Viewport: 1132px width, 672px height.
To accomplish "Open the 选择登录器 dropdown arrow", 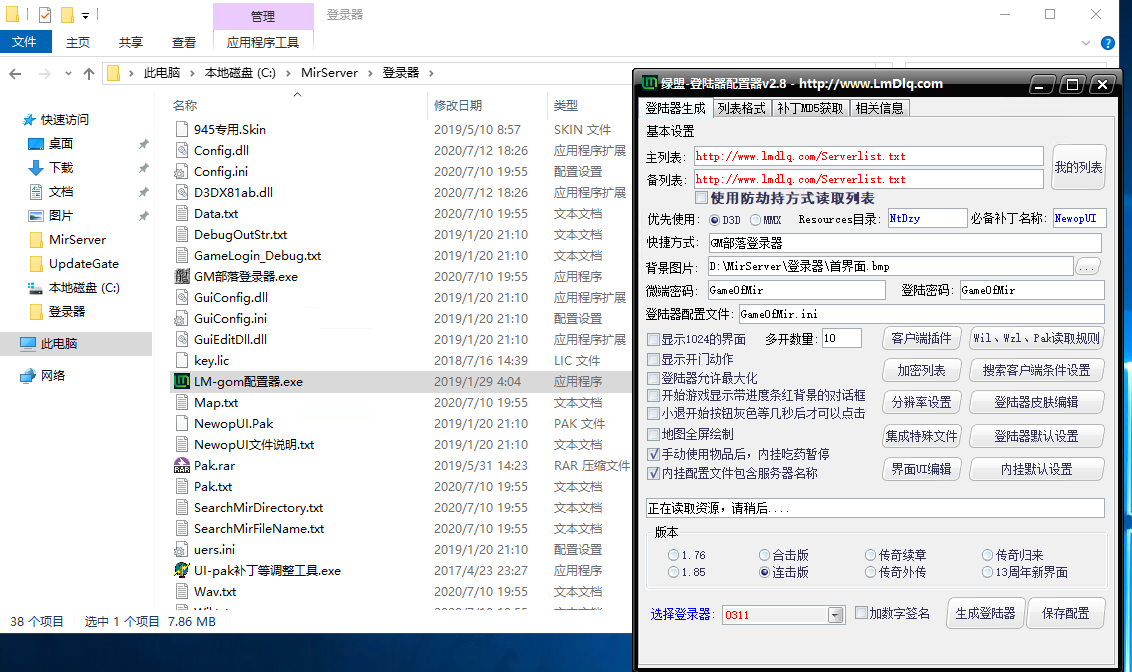I will tap(835, 615).
